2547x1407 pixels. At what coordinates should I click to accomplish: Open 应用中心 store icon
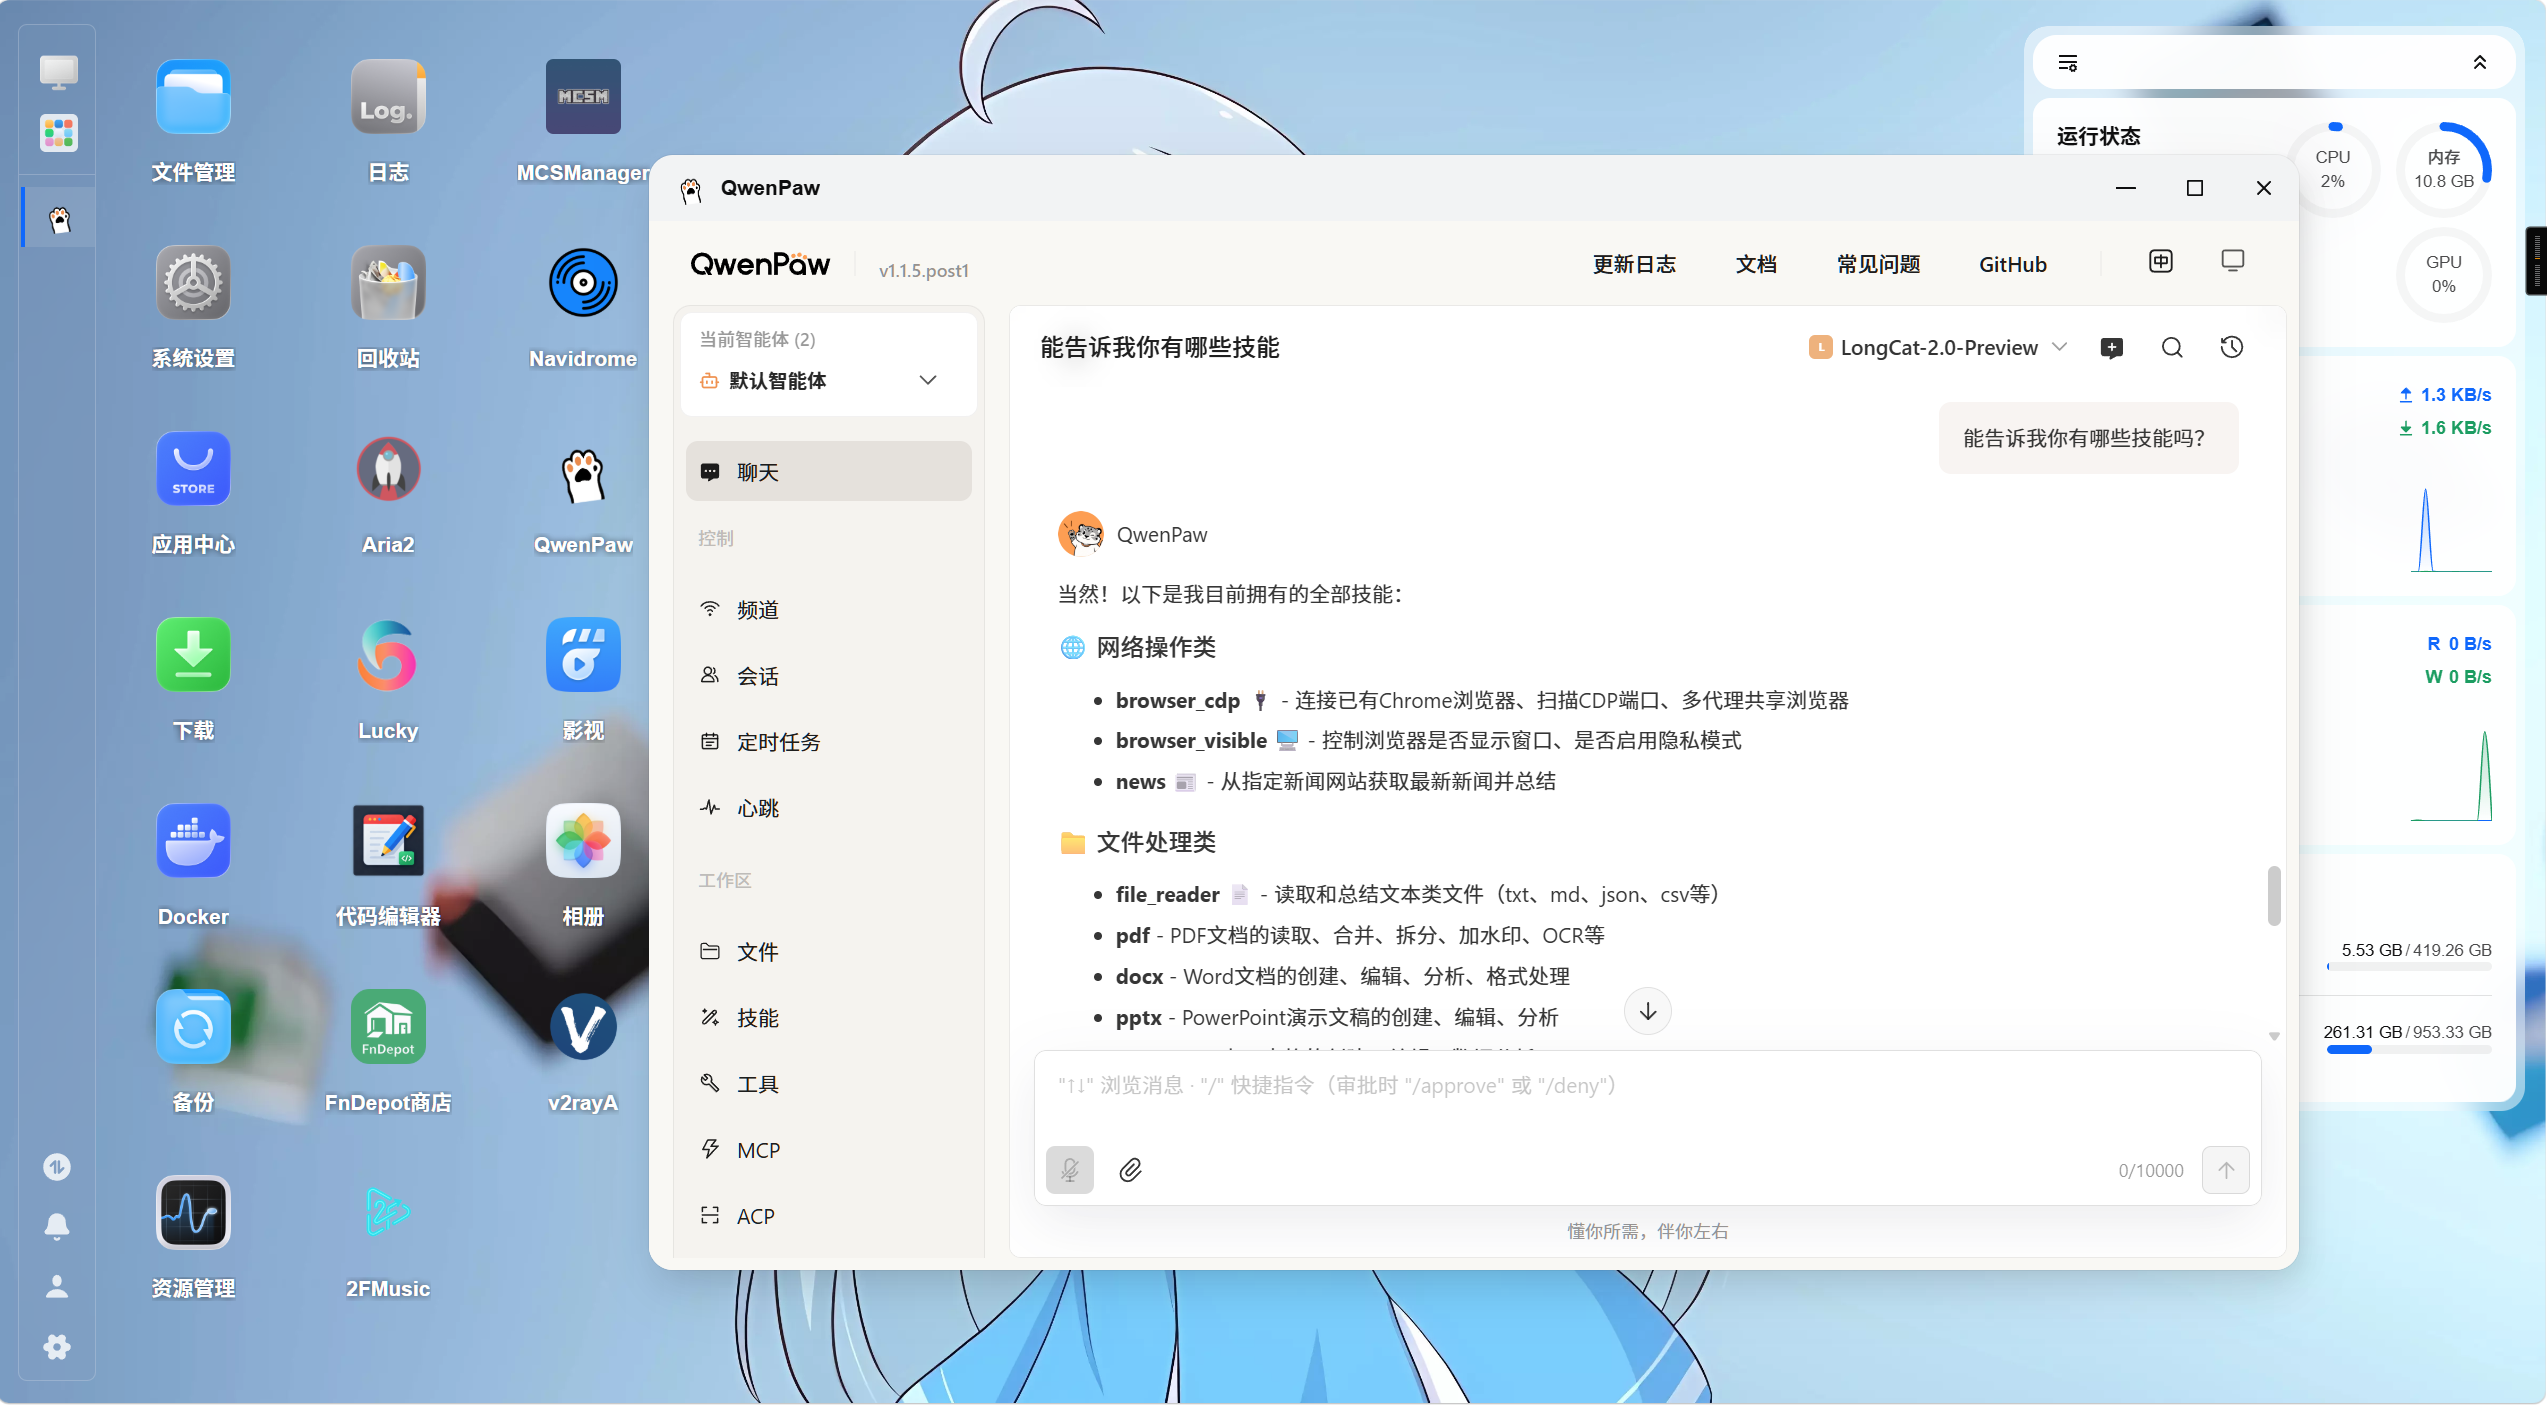(x=193, y=469)
